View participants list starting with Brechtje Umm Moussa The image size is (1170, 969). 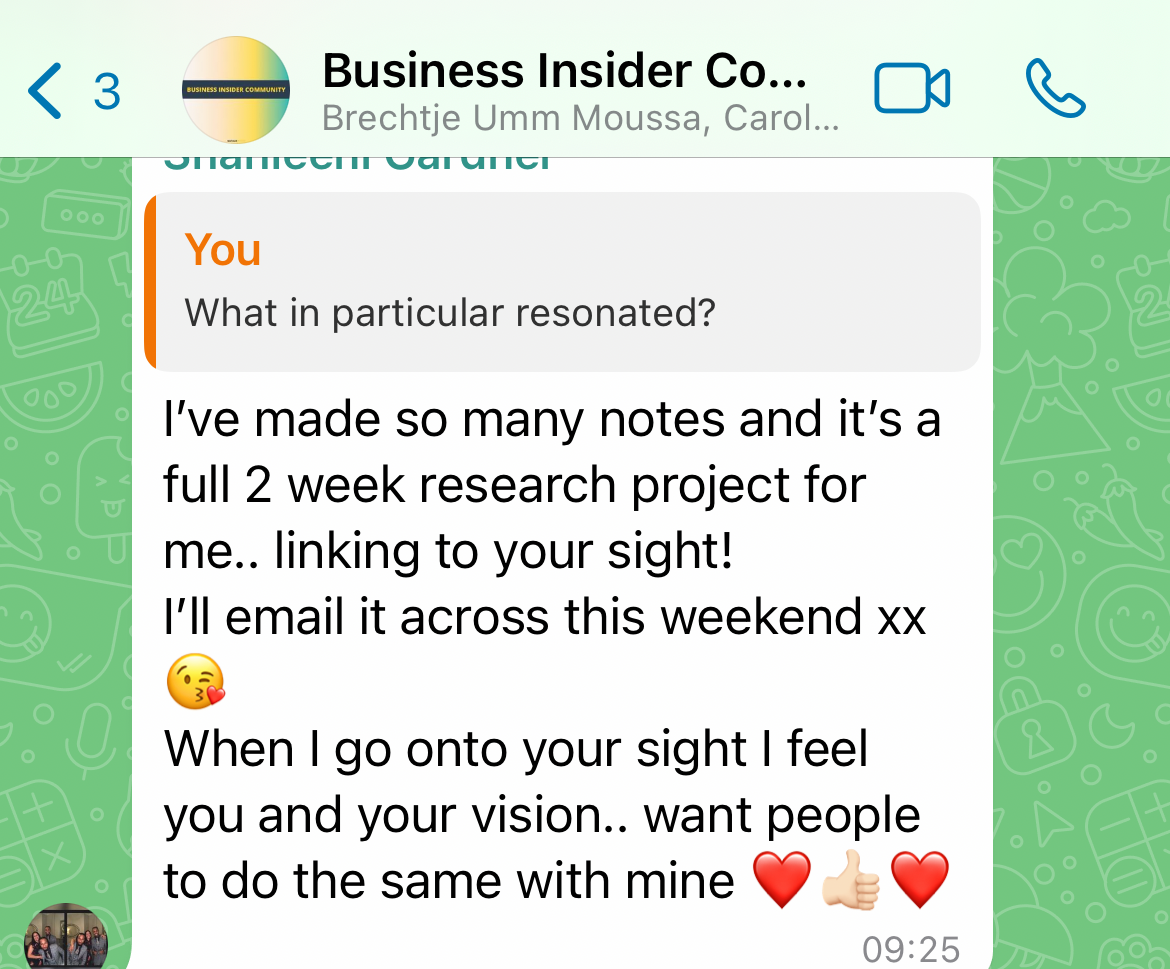(581, 118)
